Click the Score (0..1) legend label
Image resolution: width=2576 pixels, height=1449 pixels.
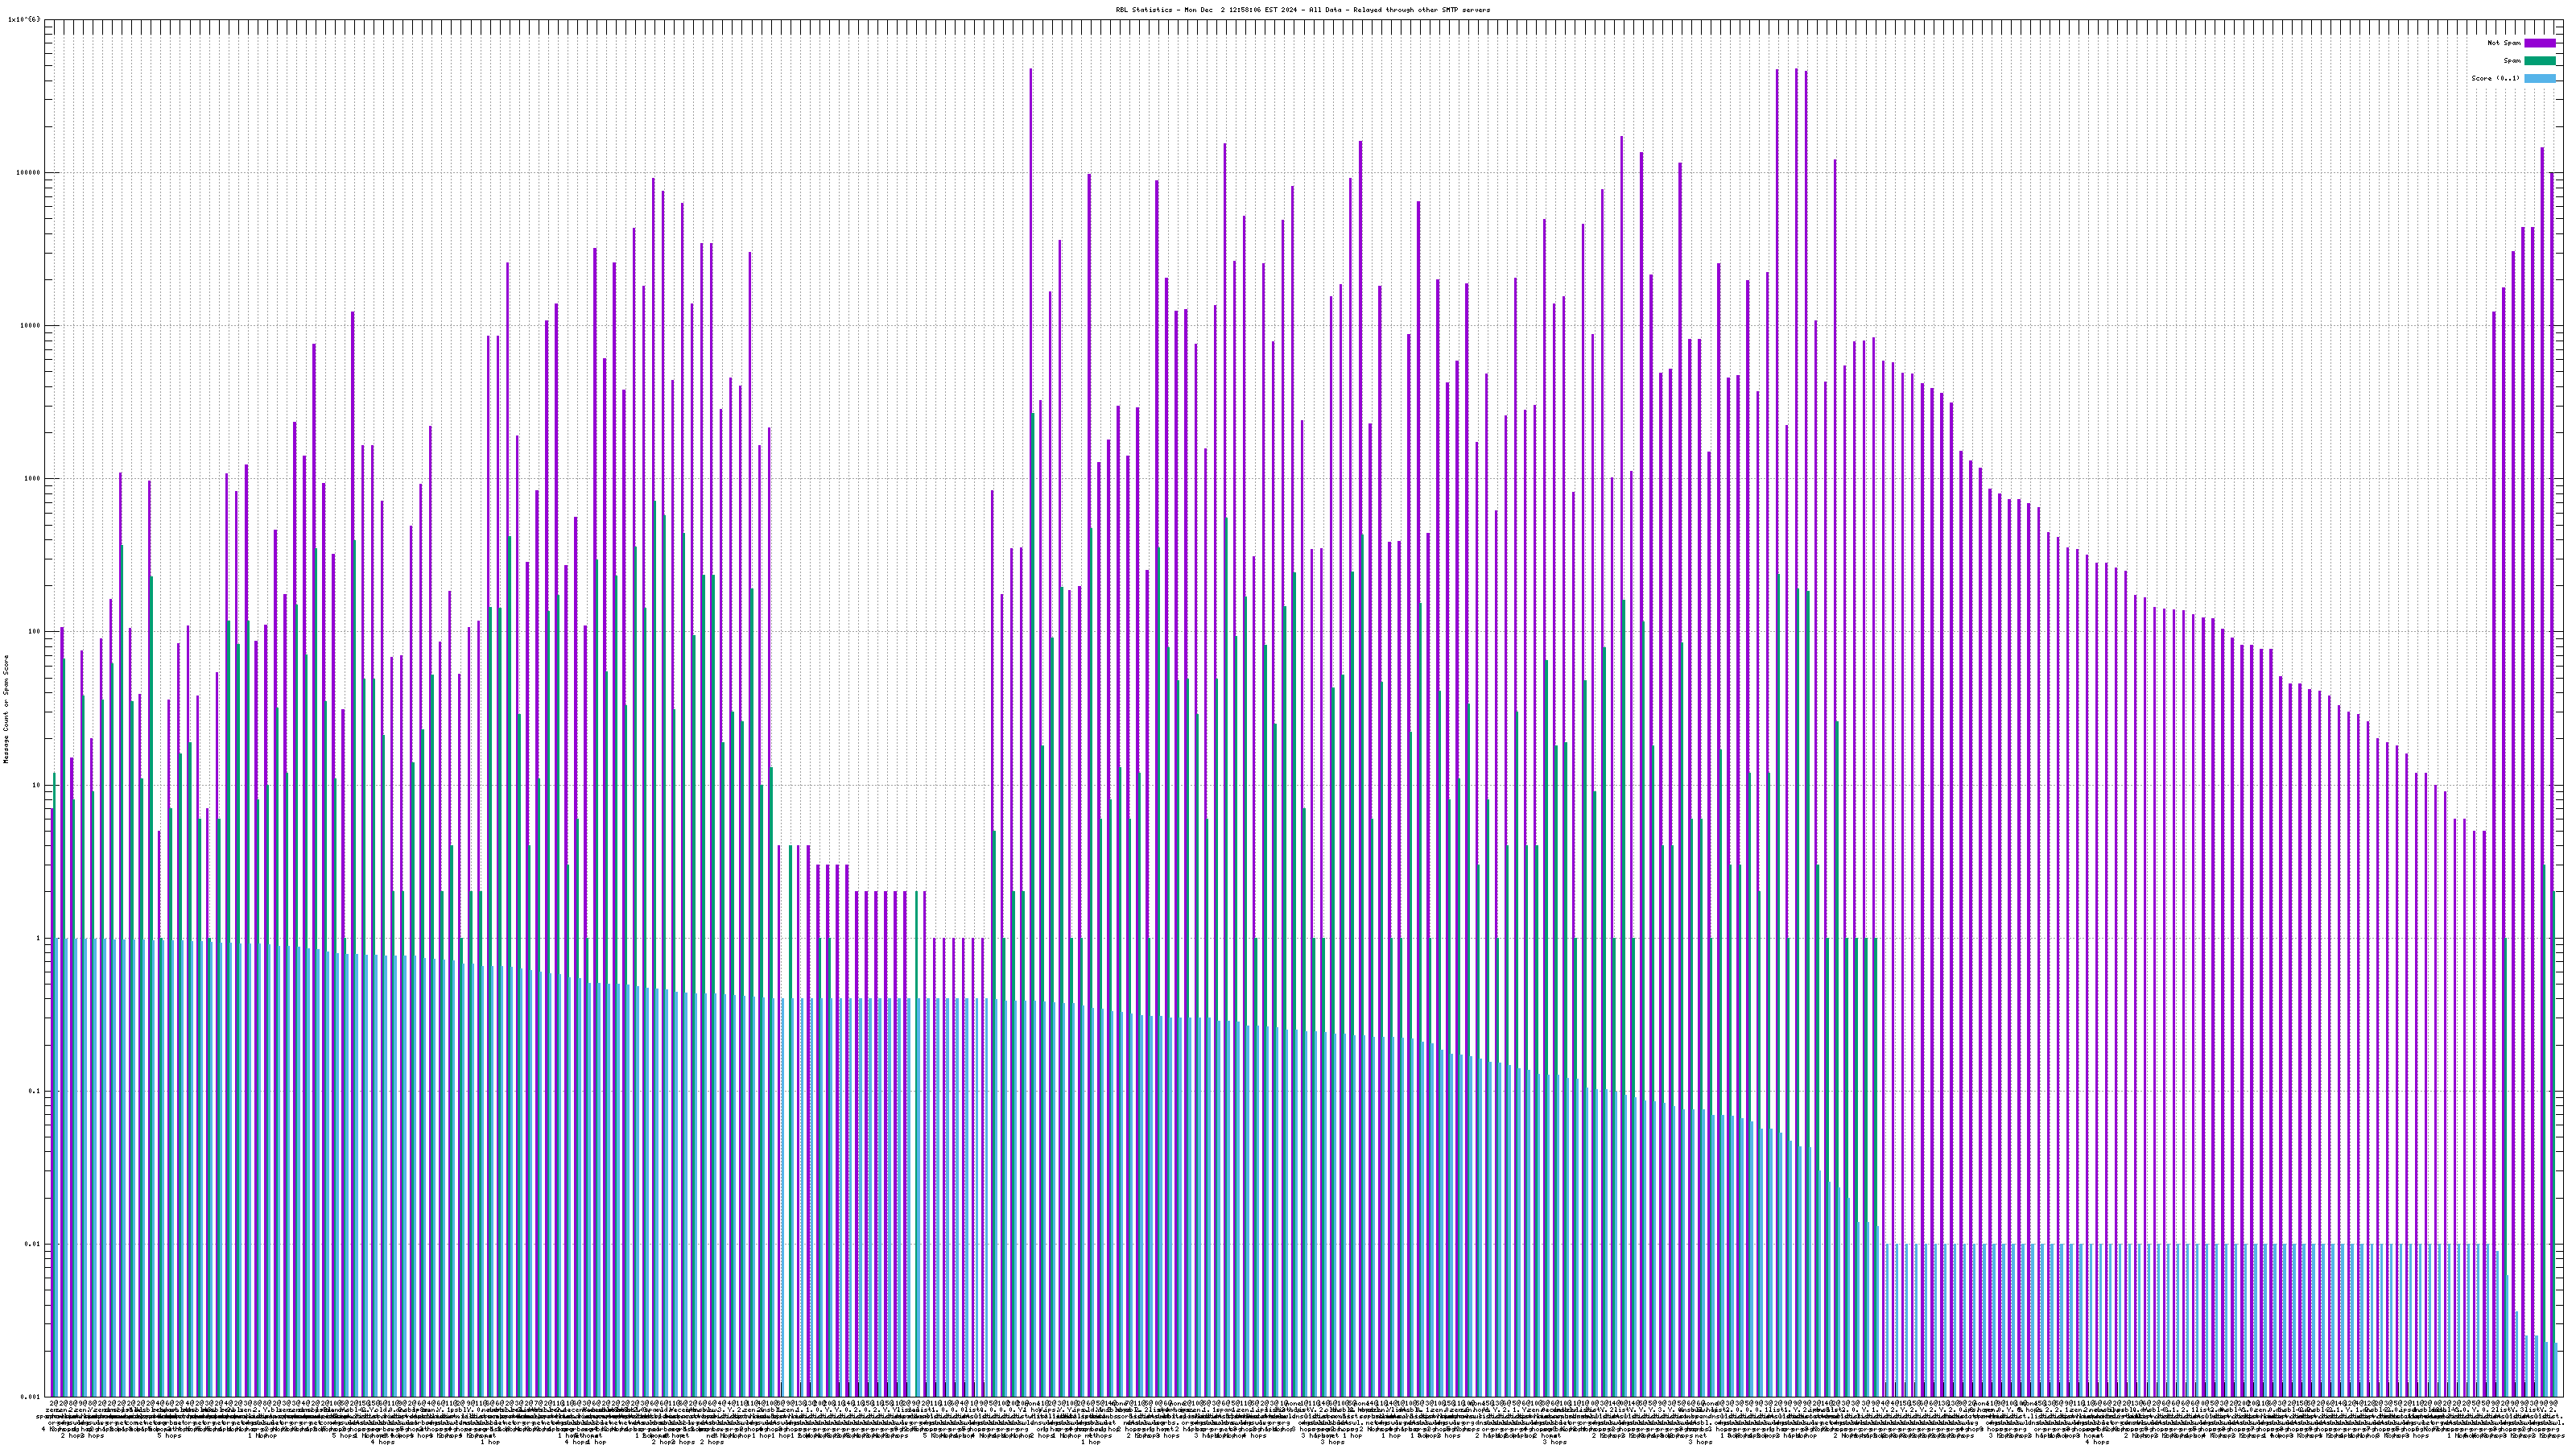(2495, 78)
